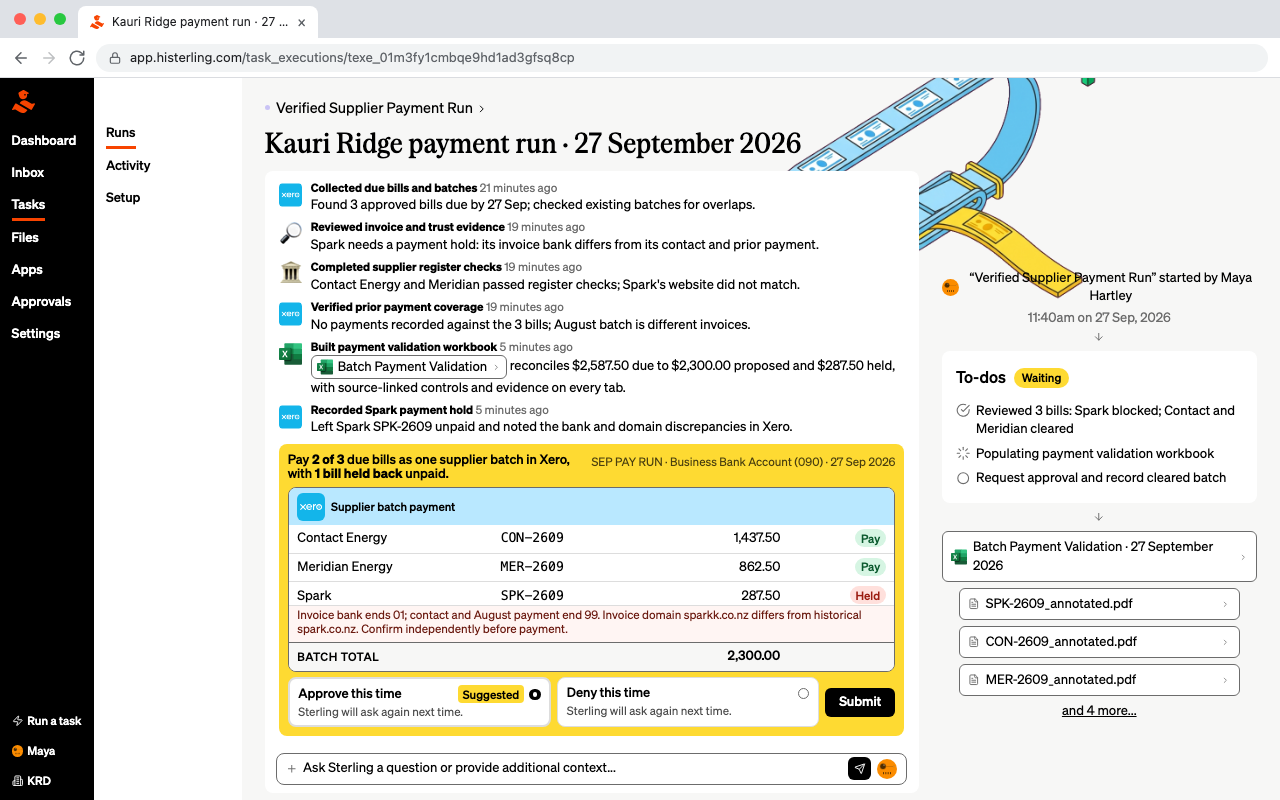Click the orange avatar beside the send button
Image resolution: width=1280 pixels, height=800 pixels.
887,768
